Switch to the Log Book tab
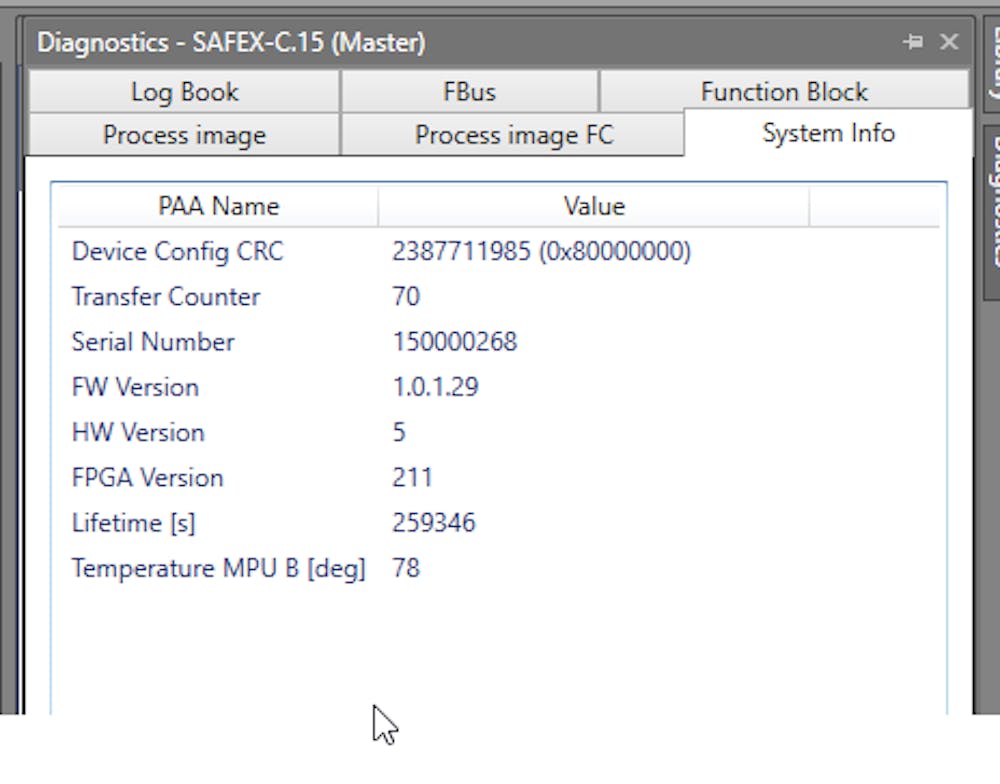The image size is (1000, 784). 184,91
